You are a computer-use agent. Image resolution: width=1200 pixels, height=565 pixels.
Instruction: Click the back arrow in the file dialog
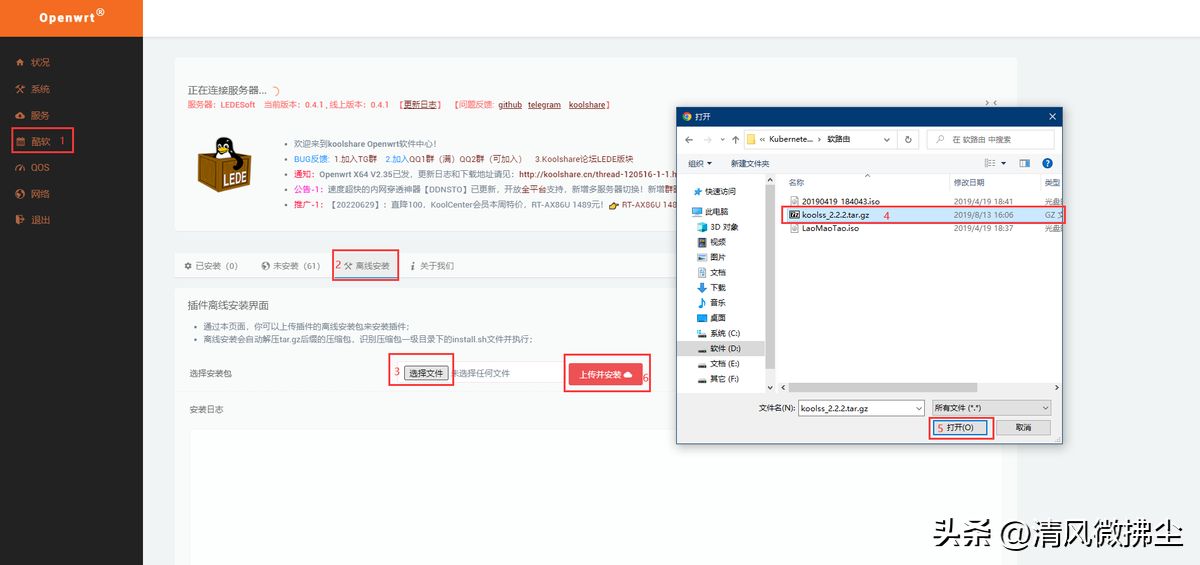(x=688, y=139)
